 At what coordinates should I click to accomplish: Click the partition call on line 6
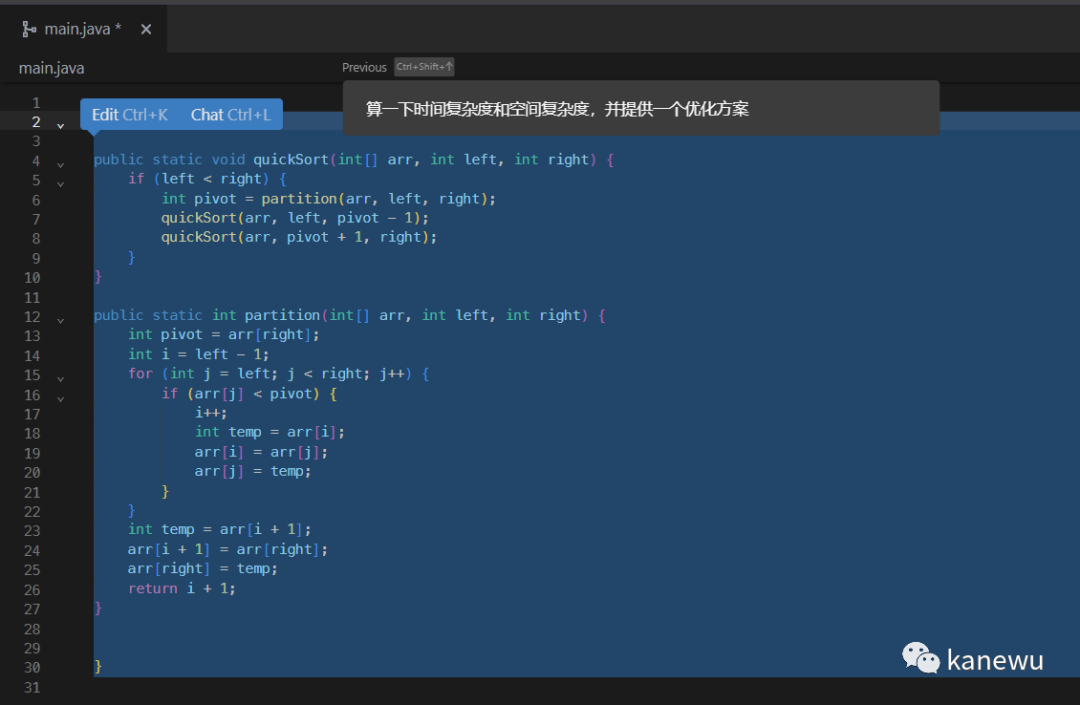299,198
